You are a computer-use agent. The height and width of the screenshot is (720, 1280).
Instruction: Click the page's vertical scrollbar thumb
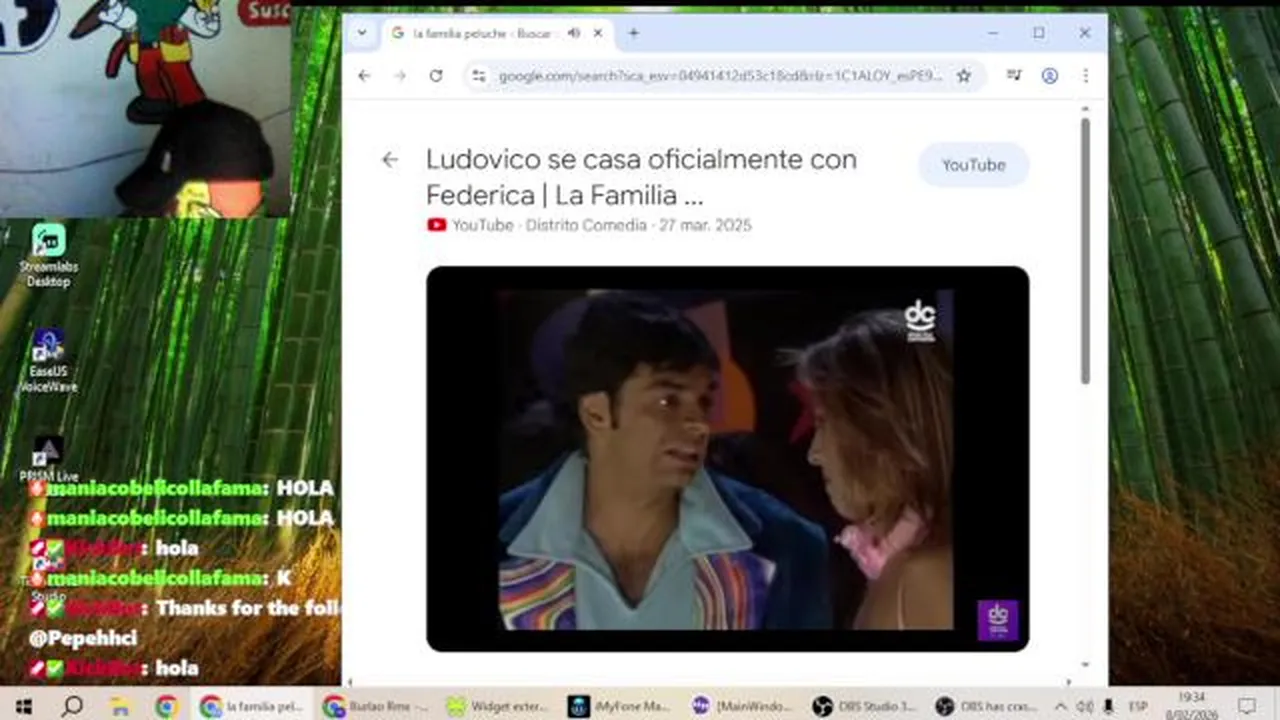pos(1085,250)
